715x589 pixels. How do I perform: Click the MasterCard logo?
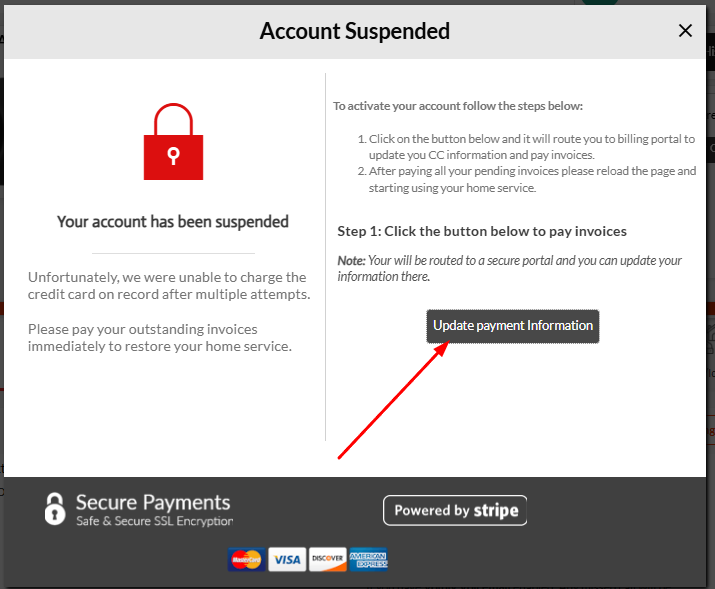pyautogui.click(x=246, y=559)
